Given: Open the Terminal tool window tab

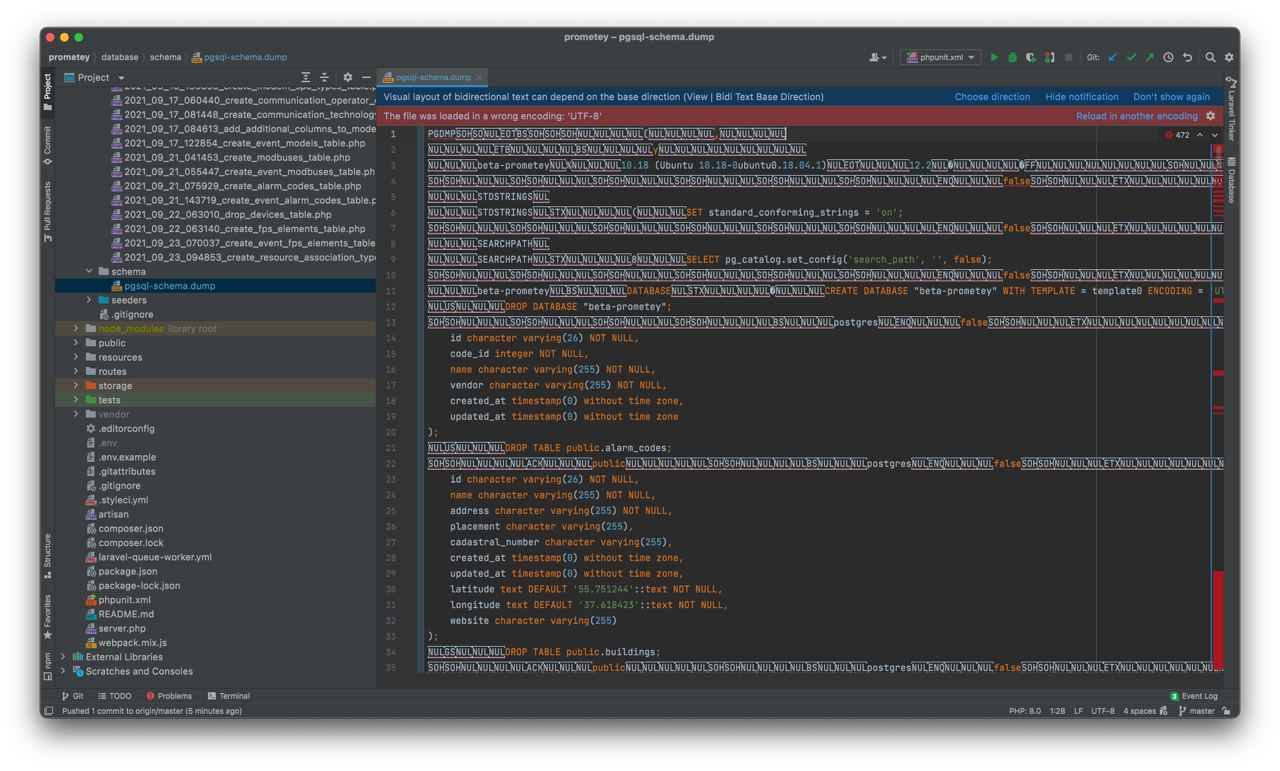Looking at the screenshot, I should 228,696.
